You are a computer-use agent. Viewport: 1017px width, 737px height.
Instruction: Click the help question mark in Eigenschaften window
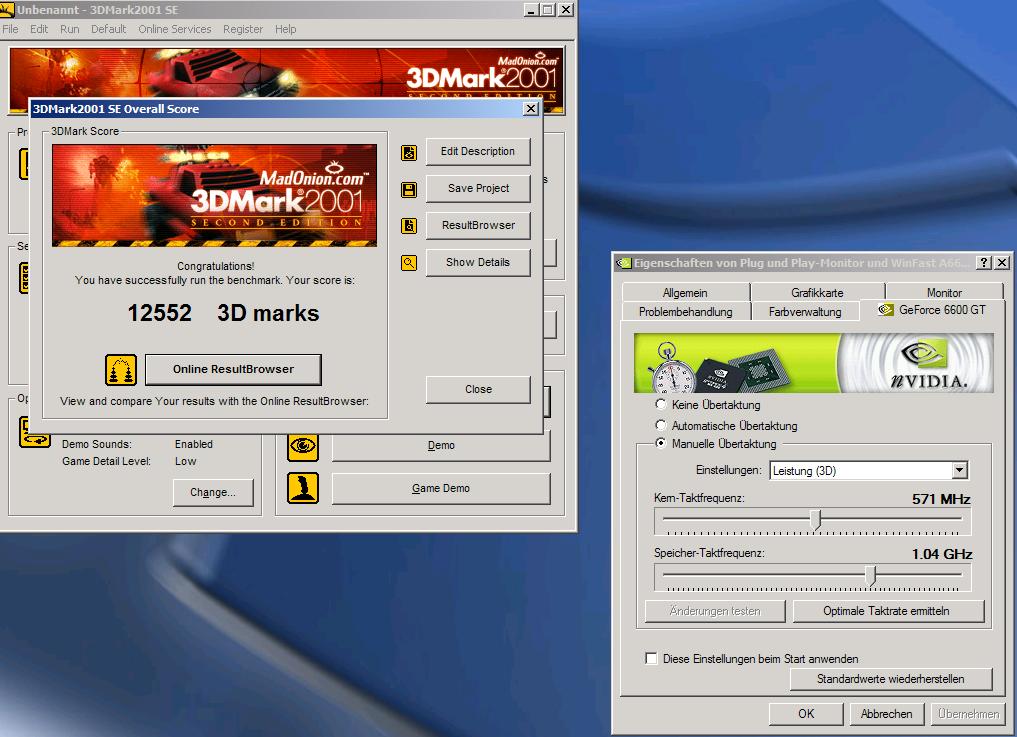tap(985, 262)
